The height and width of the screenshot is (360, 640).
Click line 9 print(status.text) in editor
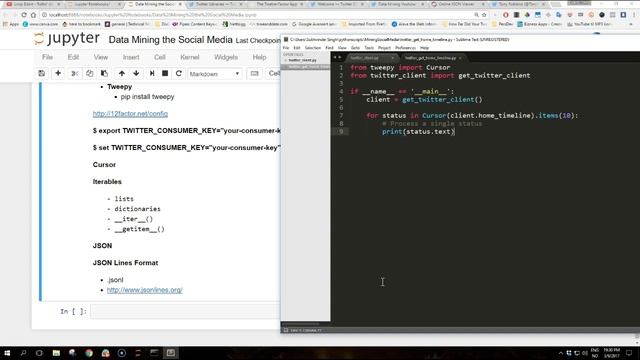(x=418, y=131)
